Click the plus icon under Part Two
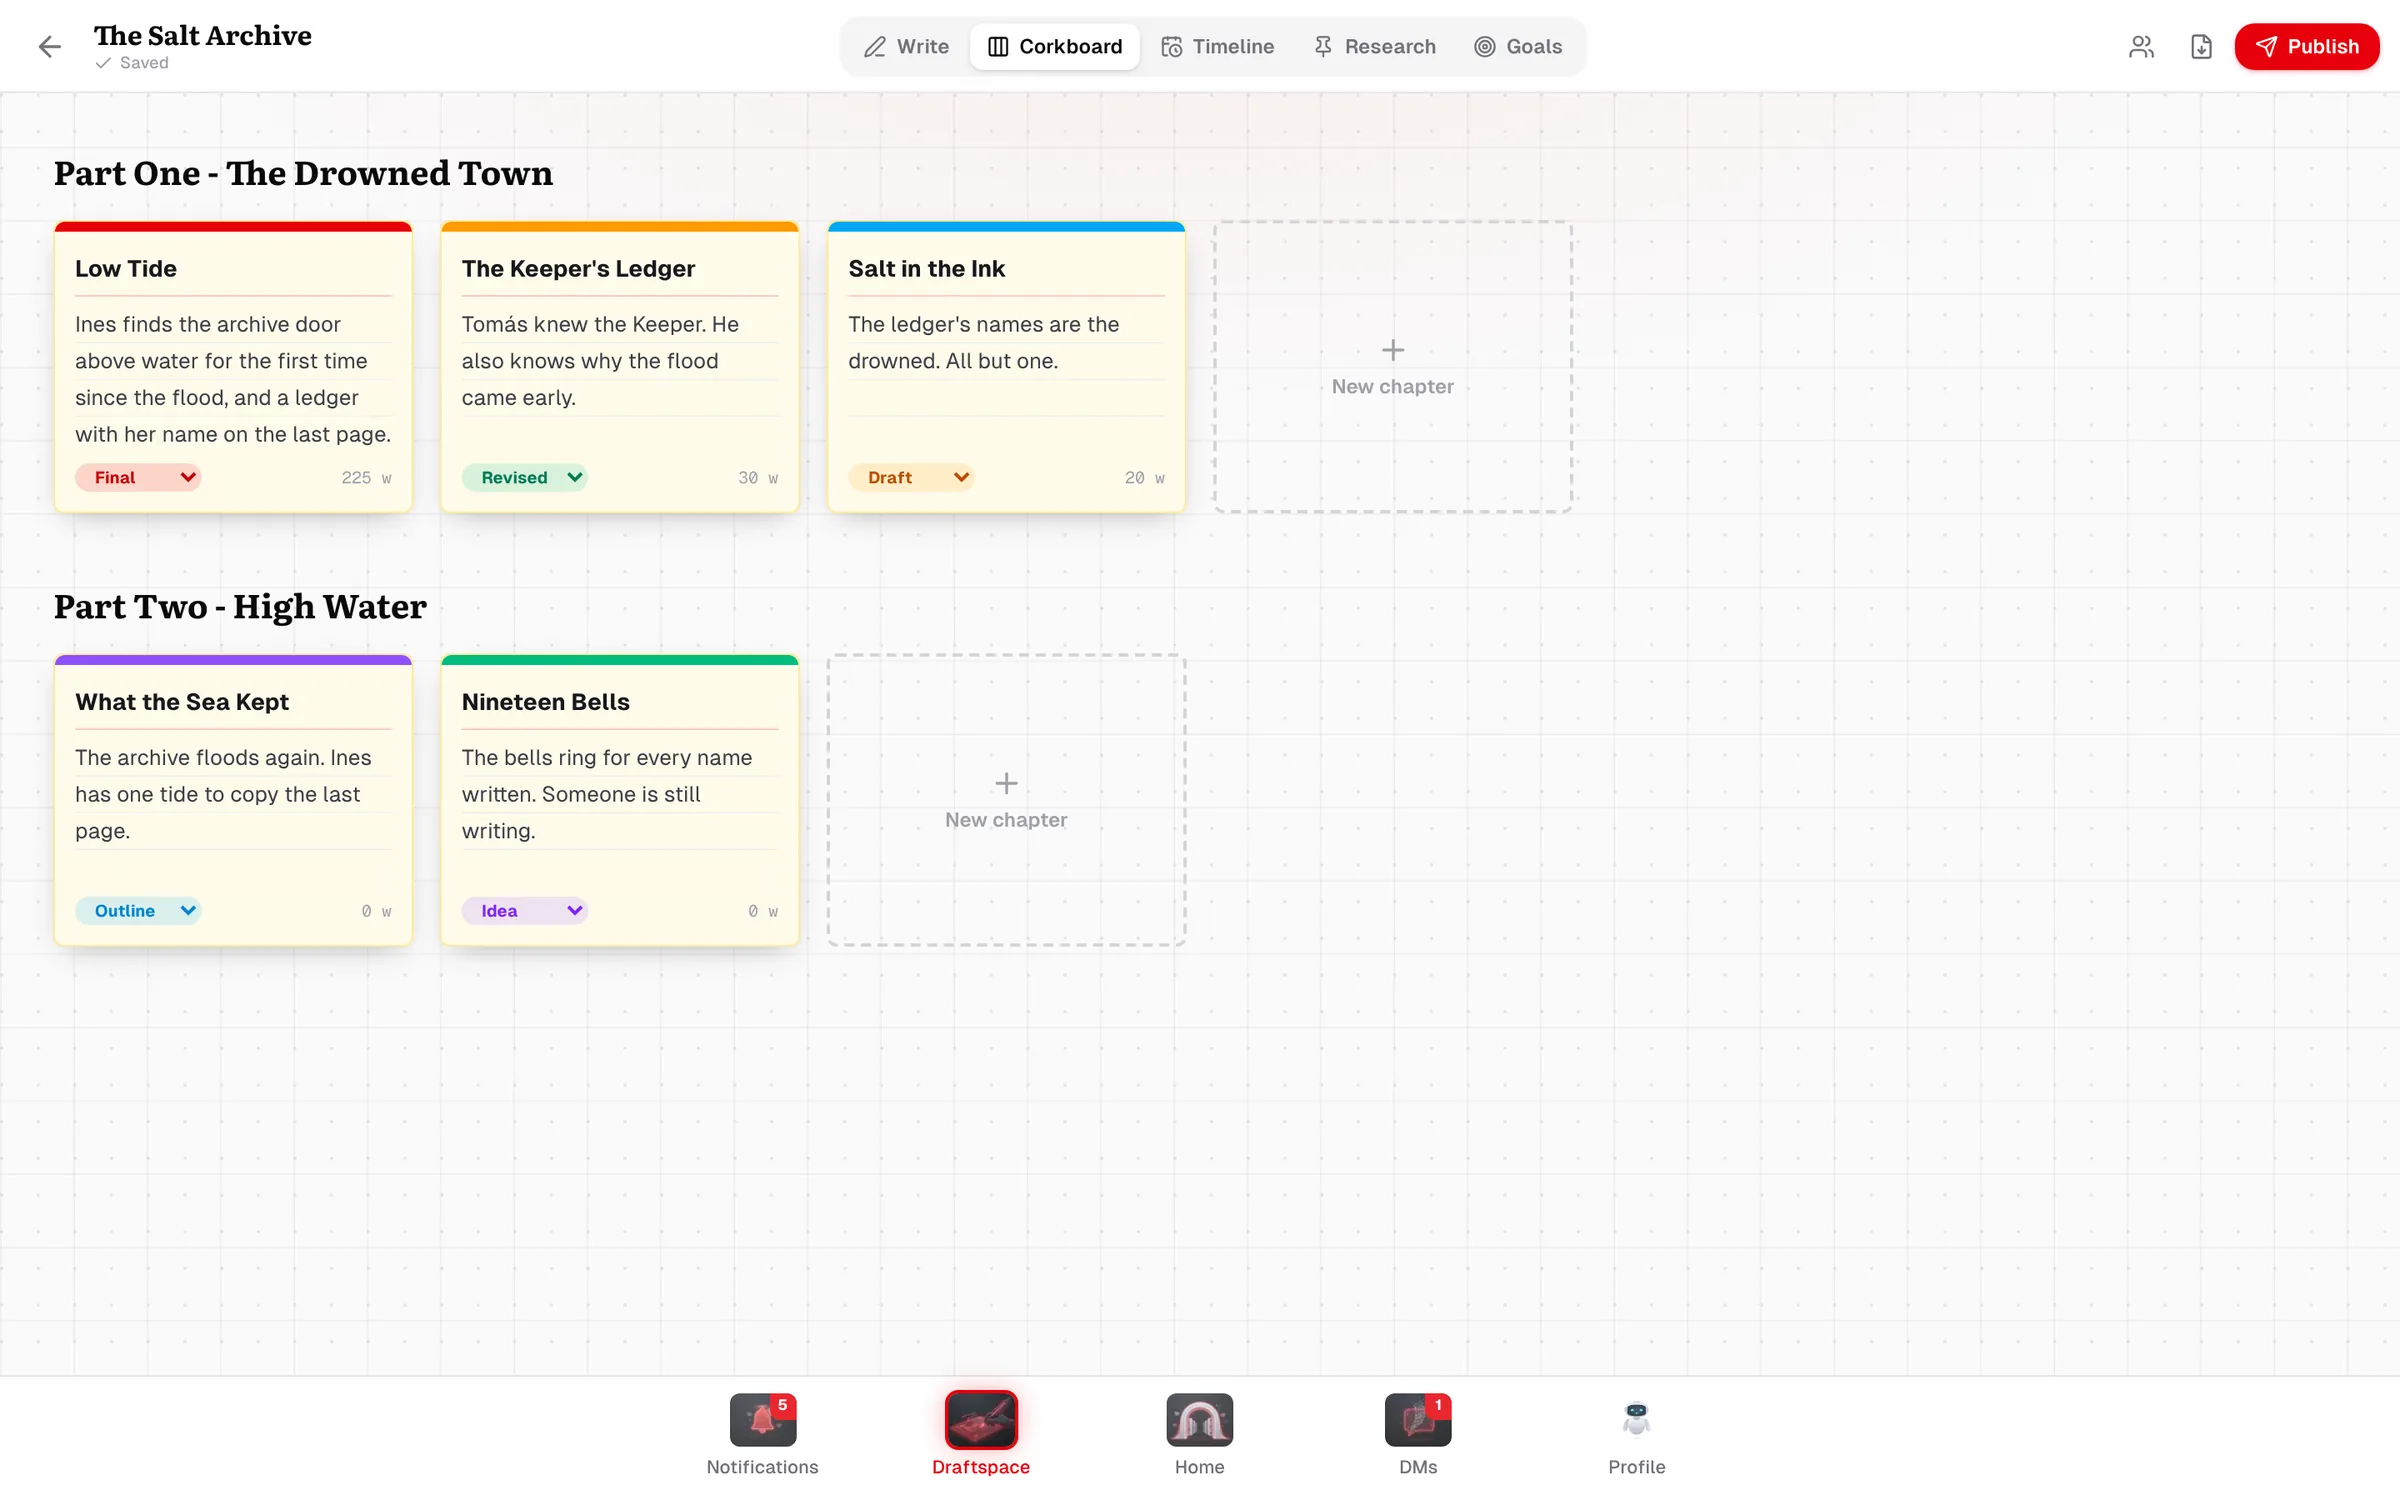2400x1500 pixels. 1006,783
